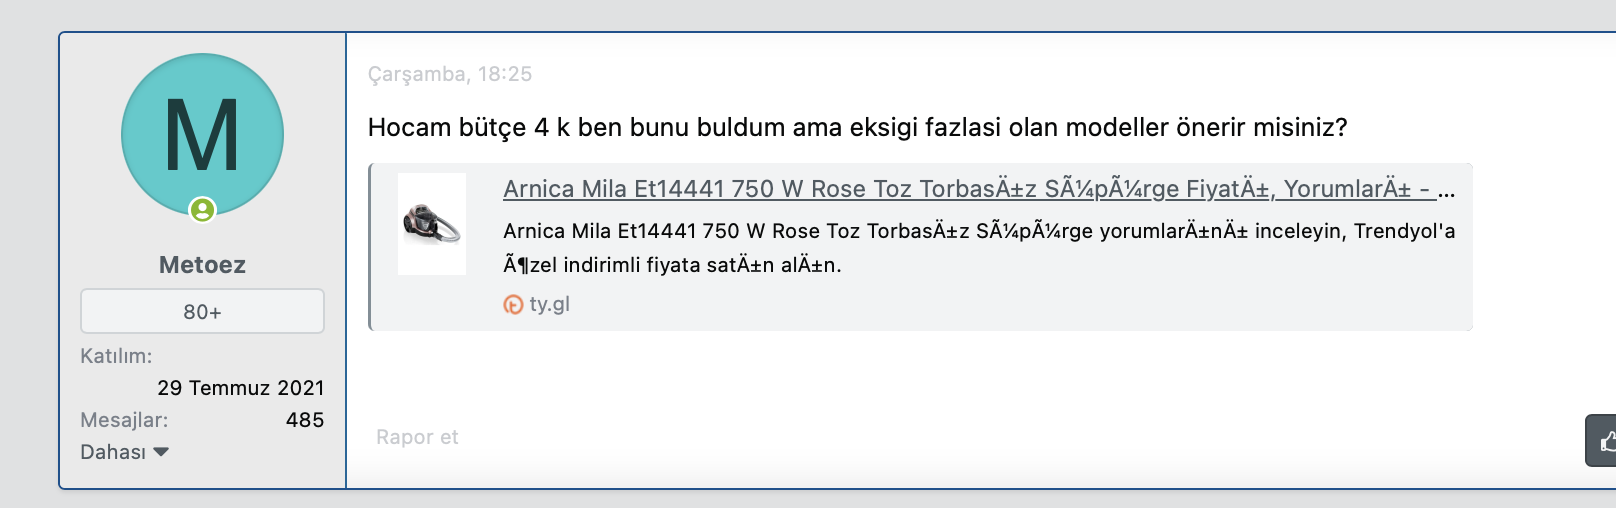Click the 485 message count

(x=305, y=420)
